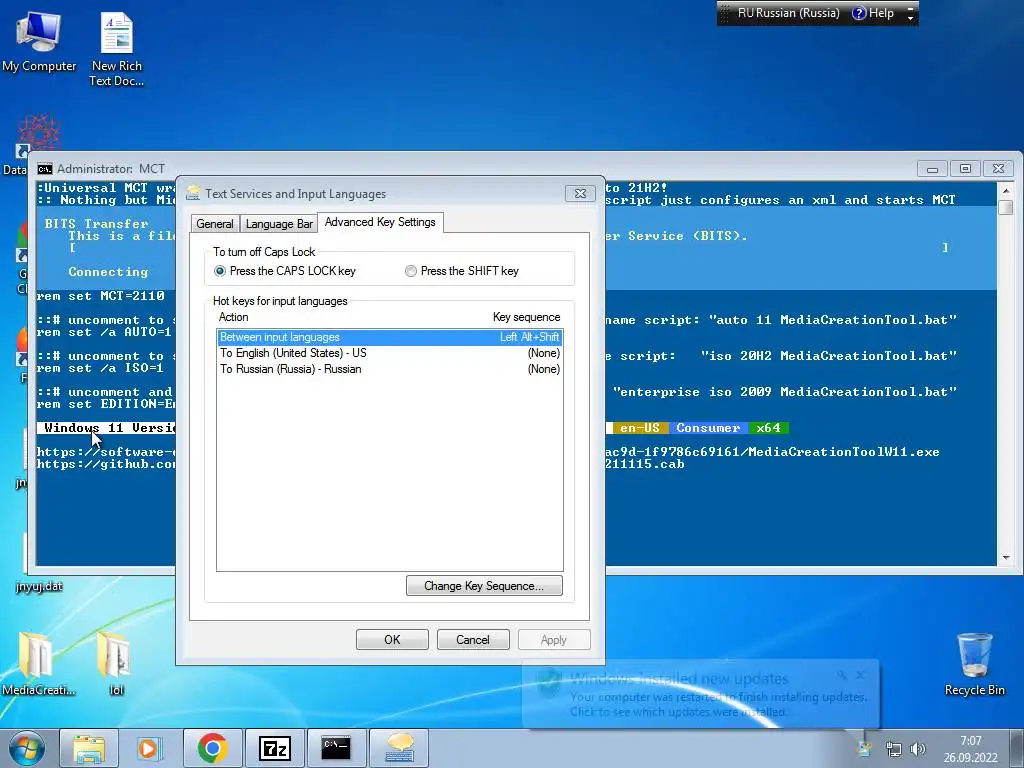
Task: Open the lol folder on desktop
Action: tap(116, 662)
